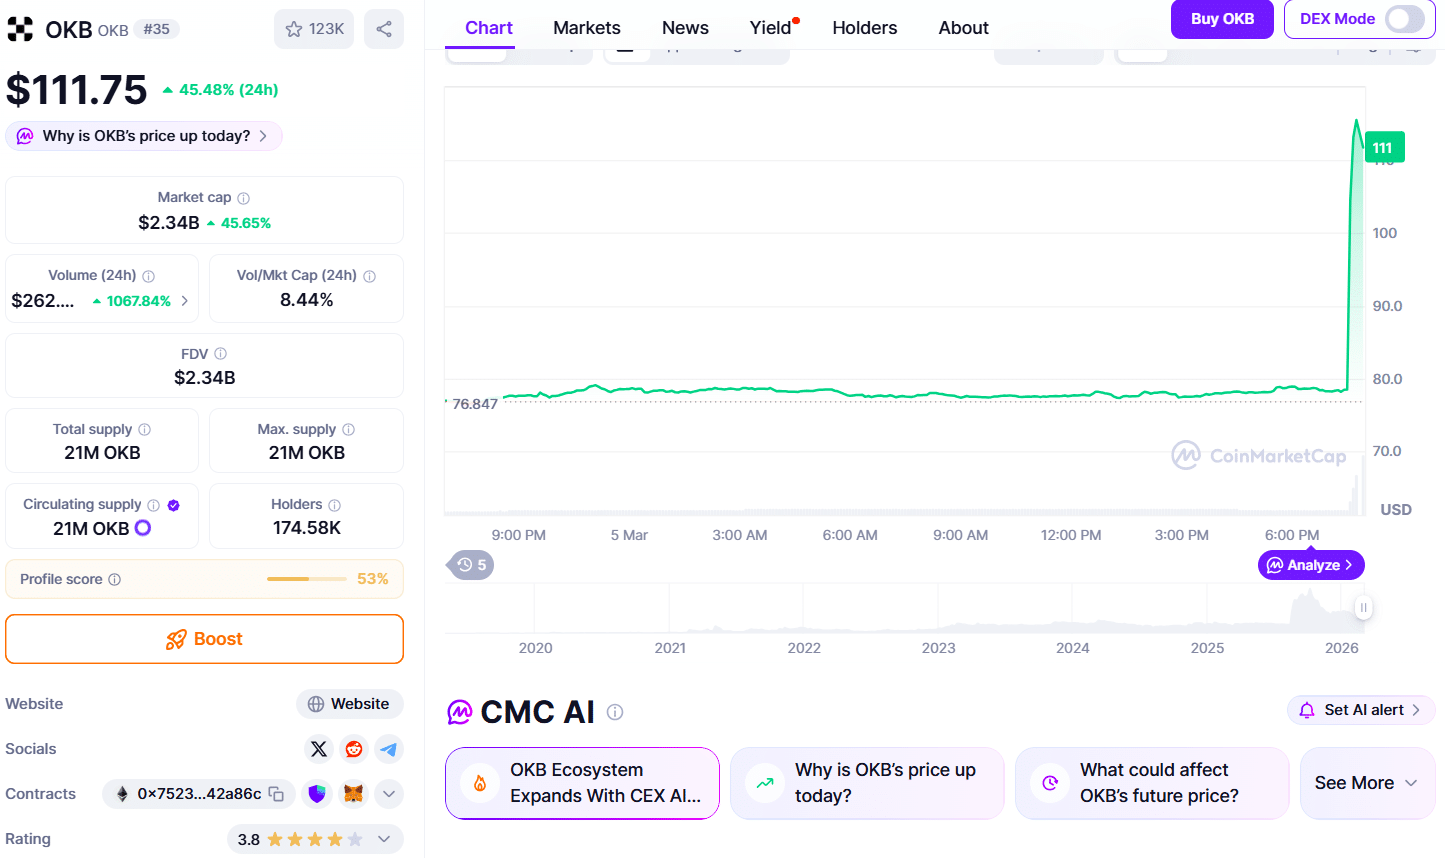Click the Buy OKB button
This screenshot has width=1445, height=858.
point(1222,19)
